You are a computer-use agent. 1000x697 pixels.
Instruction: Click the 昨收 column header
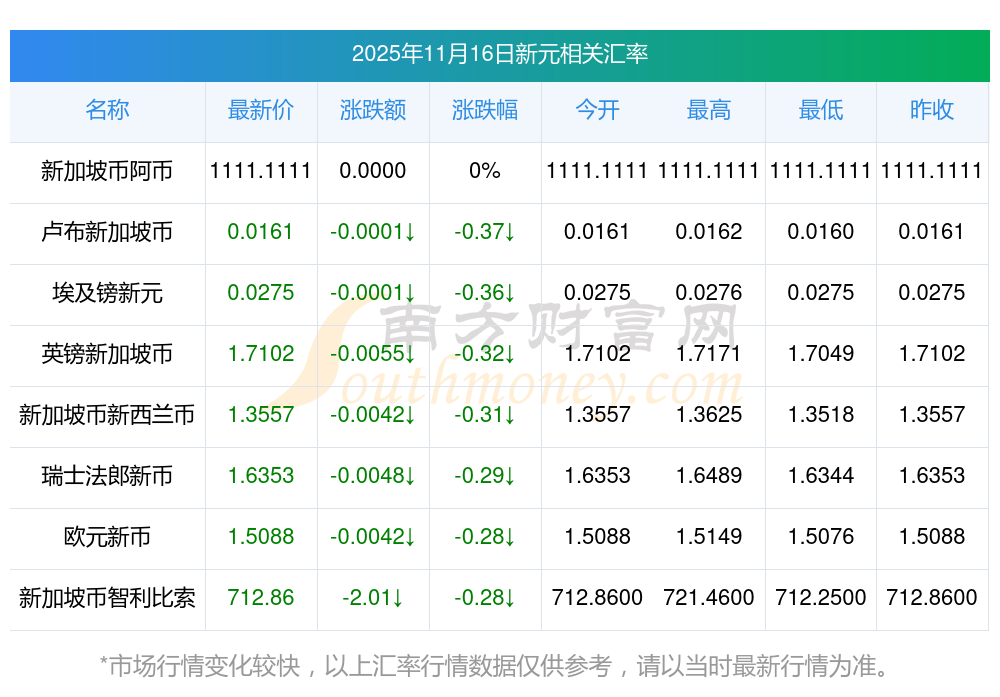(x=932, y=110)
